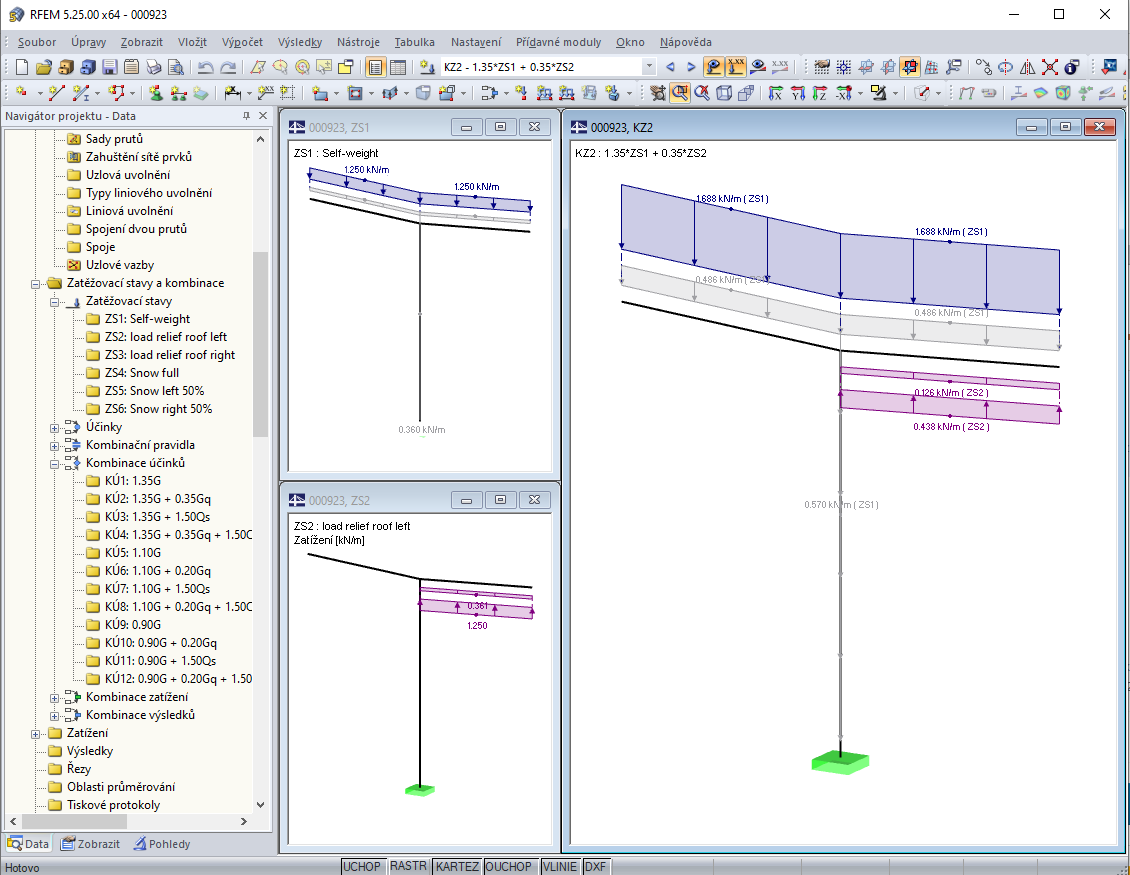Toggle result values x.xx button
The width and height of the screenshot is (1130, 875).
[x=780, y=67]
